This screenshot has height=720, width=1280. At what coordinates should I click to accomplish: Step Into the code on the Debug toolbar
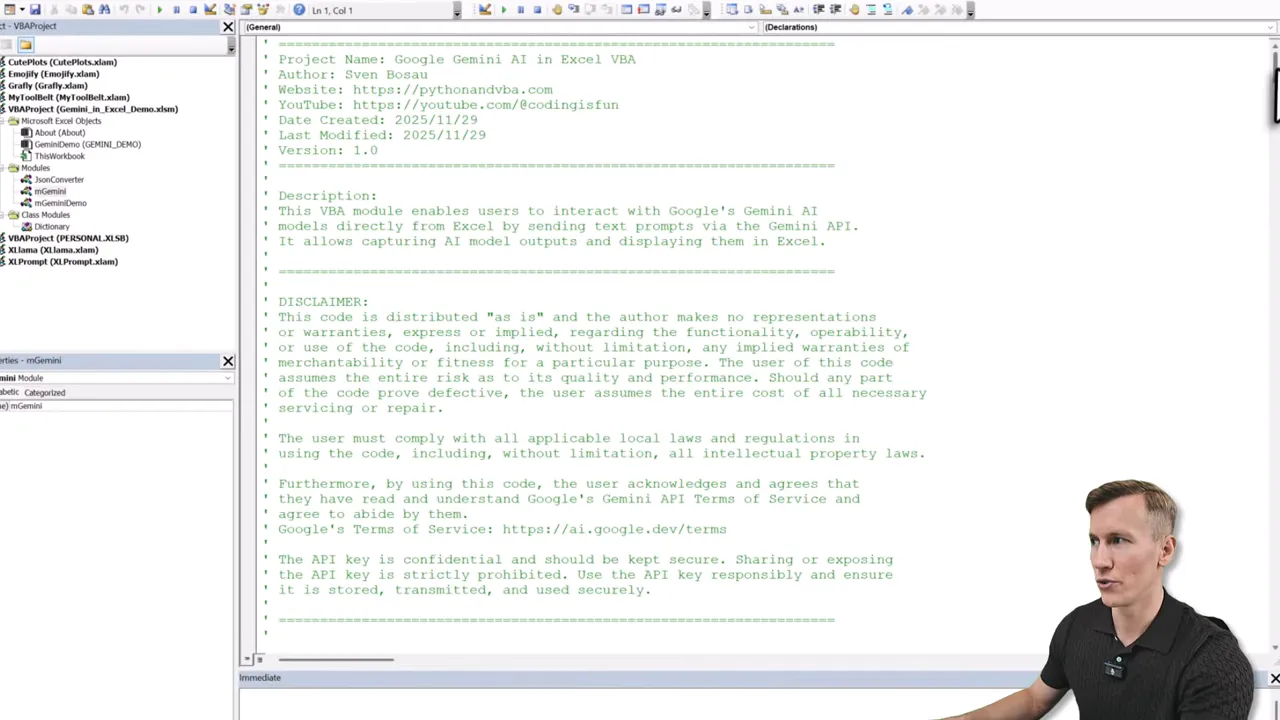574,9
